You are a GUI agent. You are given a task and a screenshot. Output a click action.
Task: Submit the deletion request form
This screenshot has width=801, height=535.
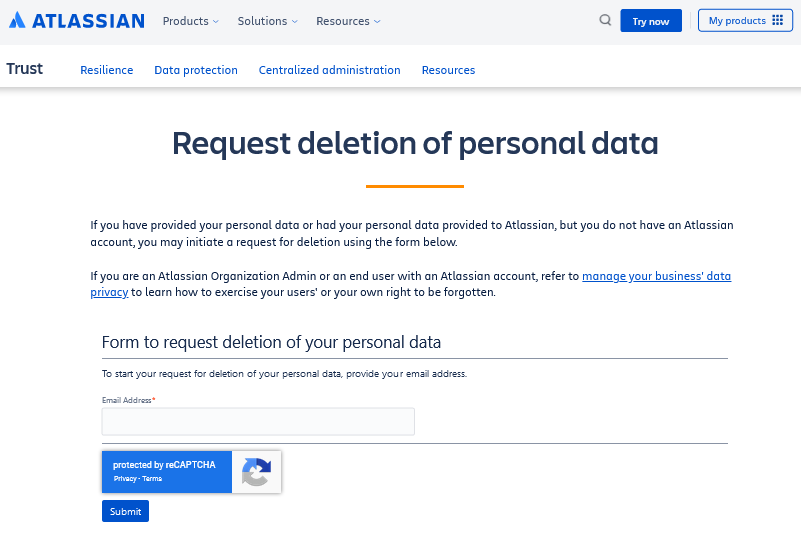click(125, 511)
